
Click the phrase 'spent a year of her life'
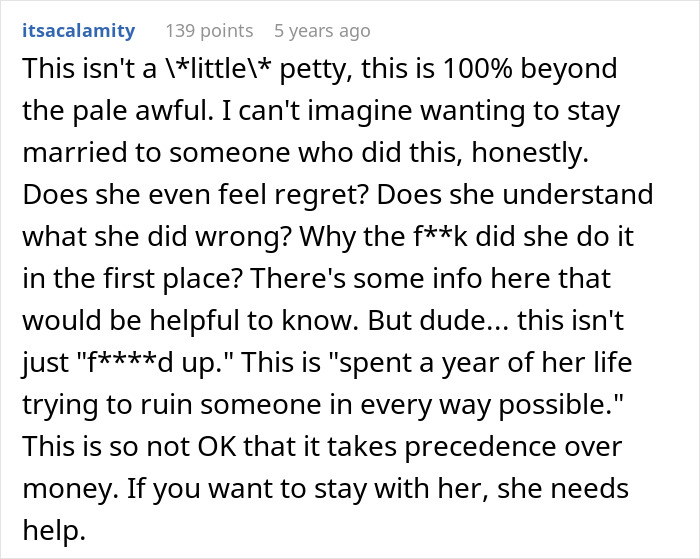(480, 362)
